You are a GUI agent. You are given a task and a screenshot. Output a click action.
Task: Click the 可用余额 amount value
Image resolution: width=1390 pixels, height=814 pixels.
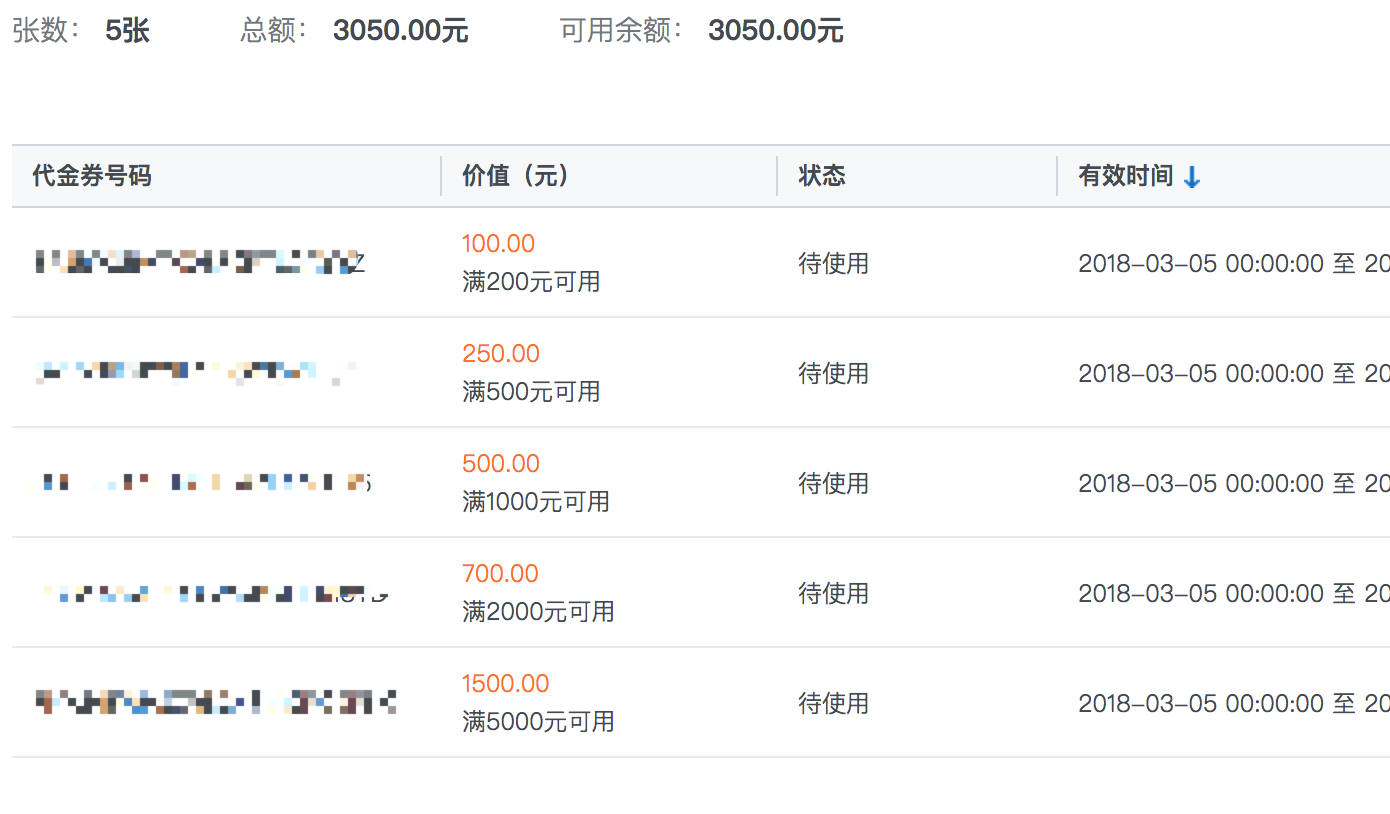(775, 31)
